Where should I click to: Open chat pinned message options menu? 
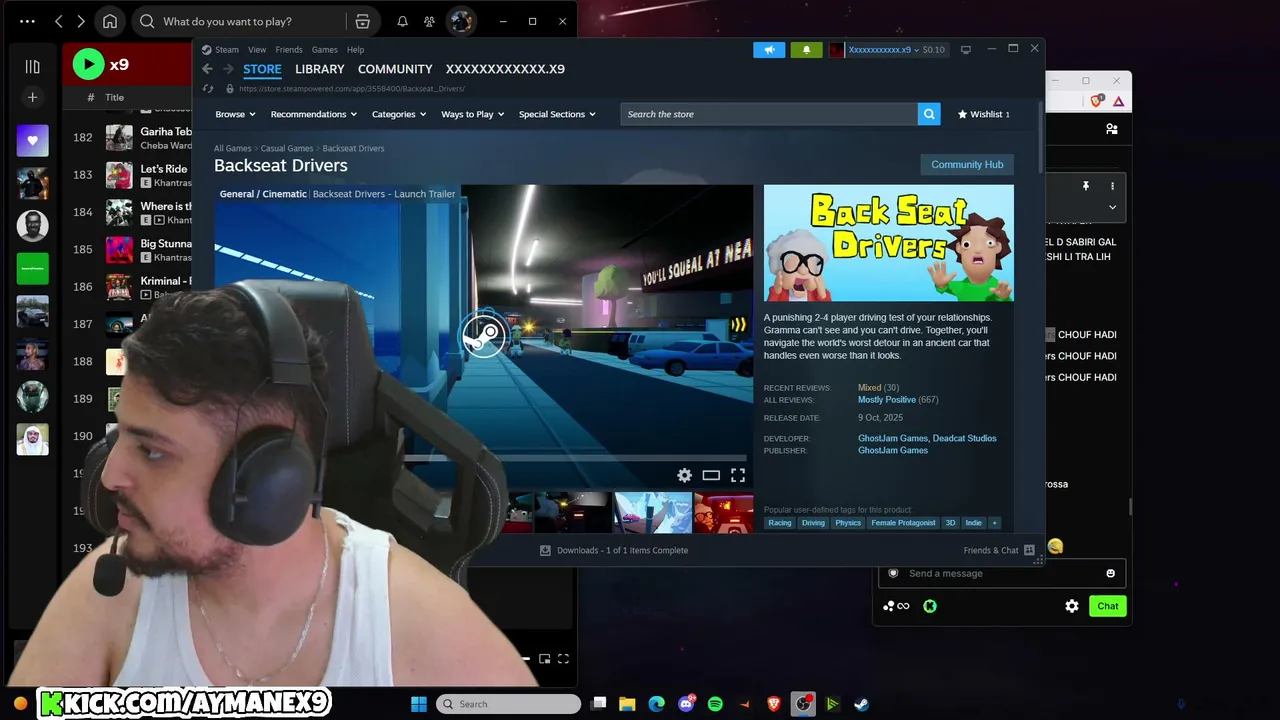click(x=1112, y=186)
